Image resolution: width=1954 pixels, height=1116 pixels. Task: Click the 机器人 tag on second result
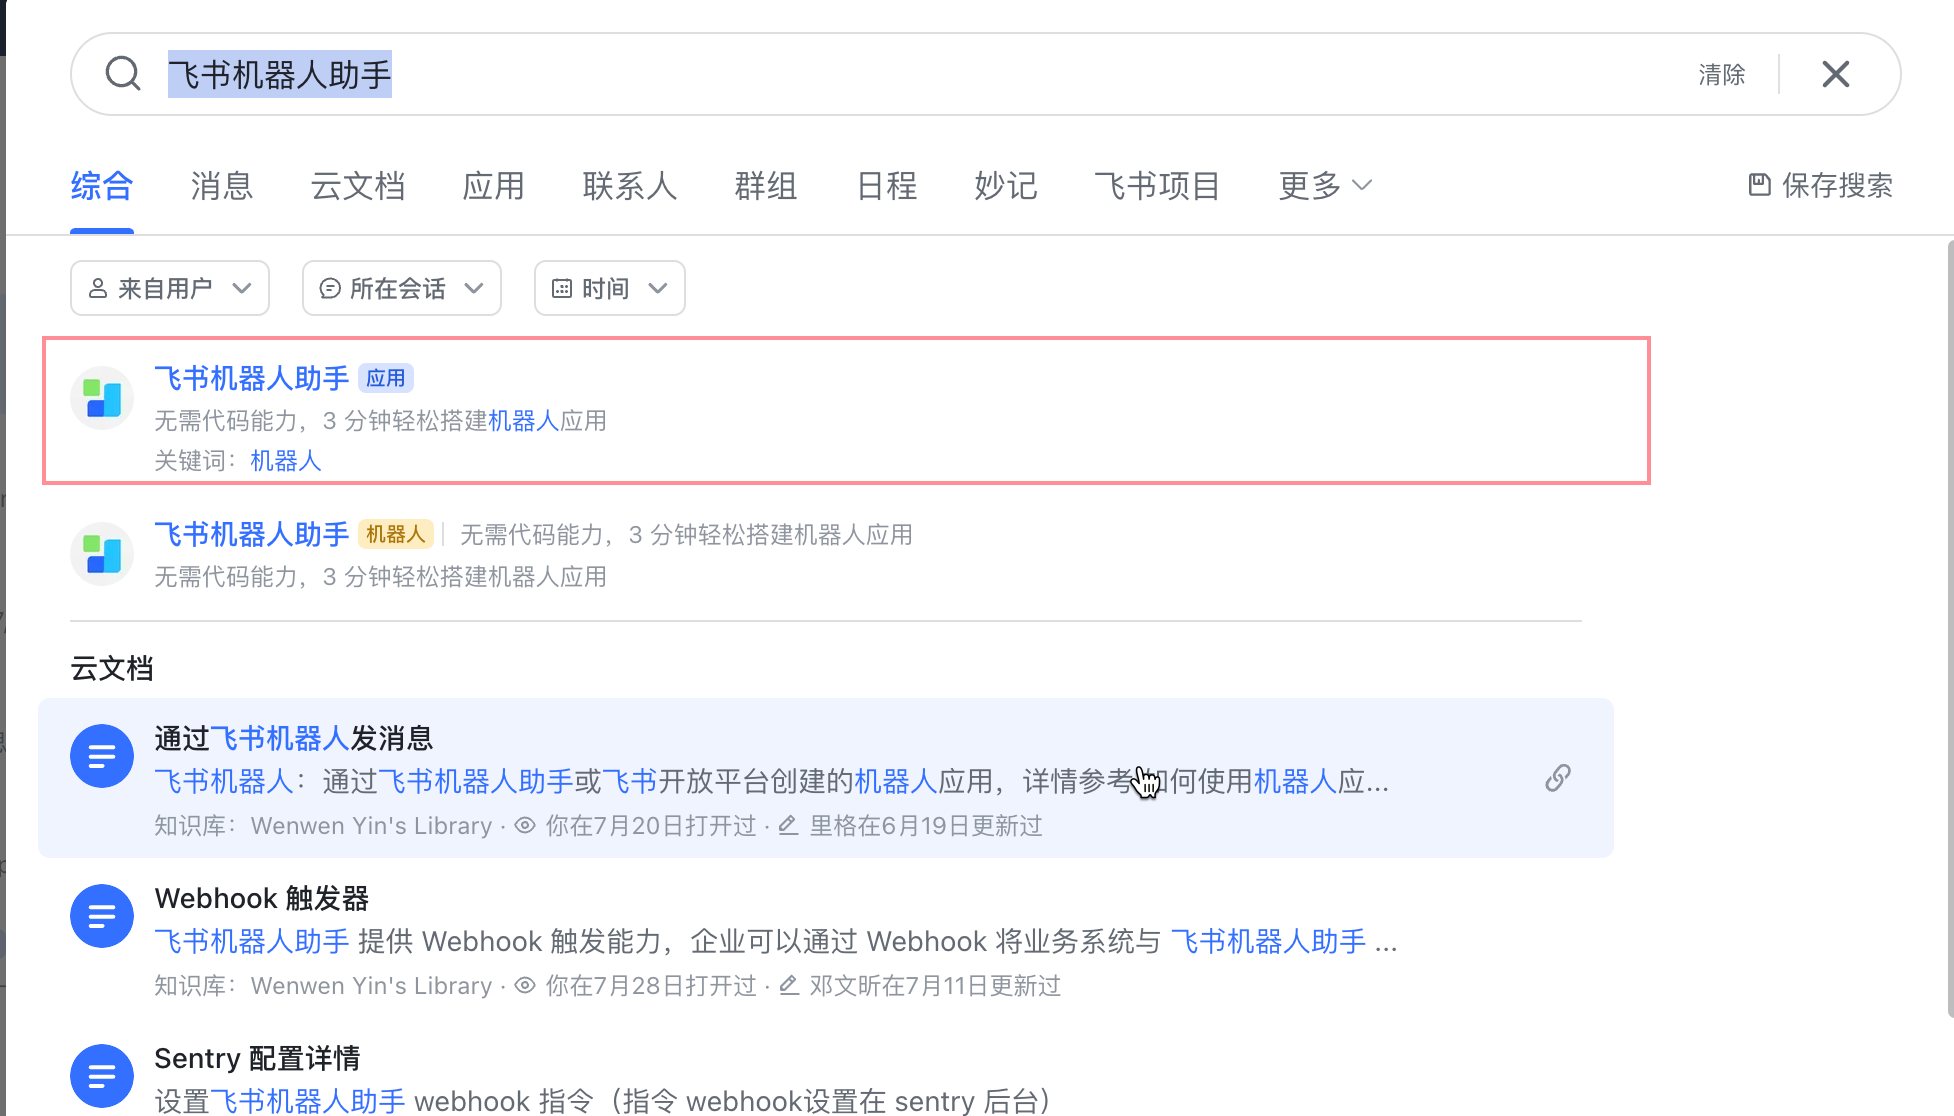396,534
